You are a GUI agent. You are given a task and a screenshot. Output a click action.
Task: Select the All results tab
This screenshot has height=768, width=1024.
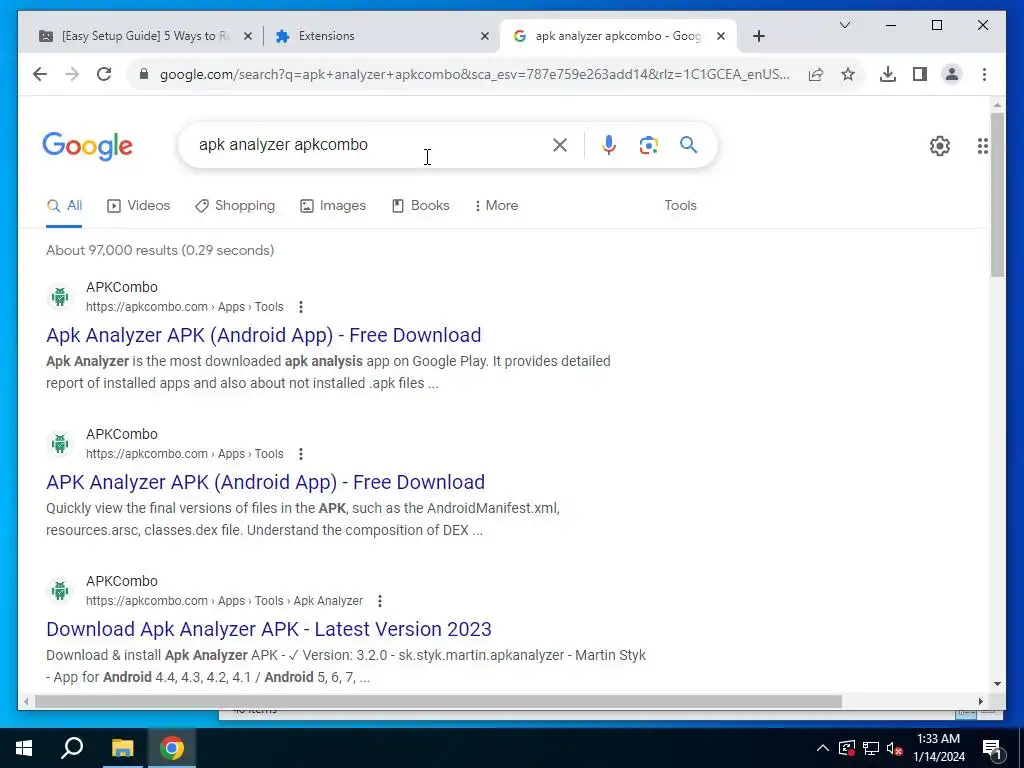pos(64,206)
